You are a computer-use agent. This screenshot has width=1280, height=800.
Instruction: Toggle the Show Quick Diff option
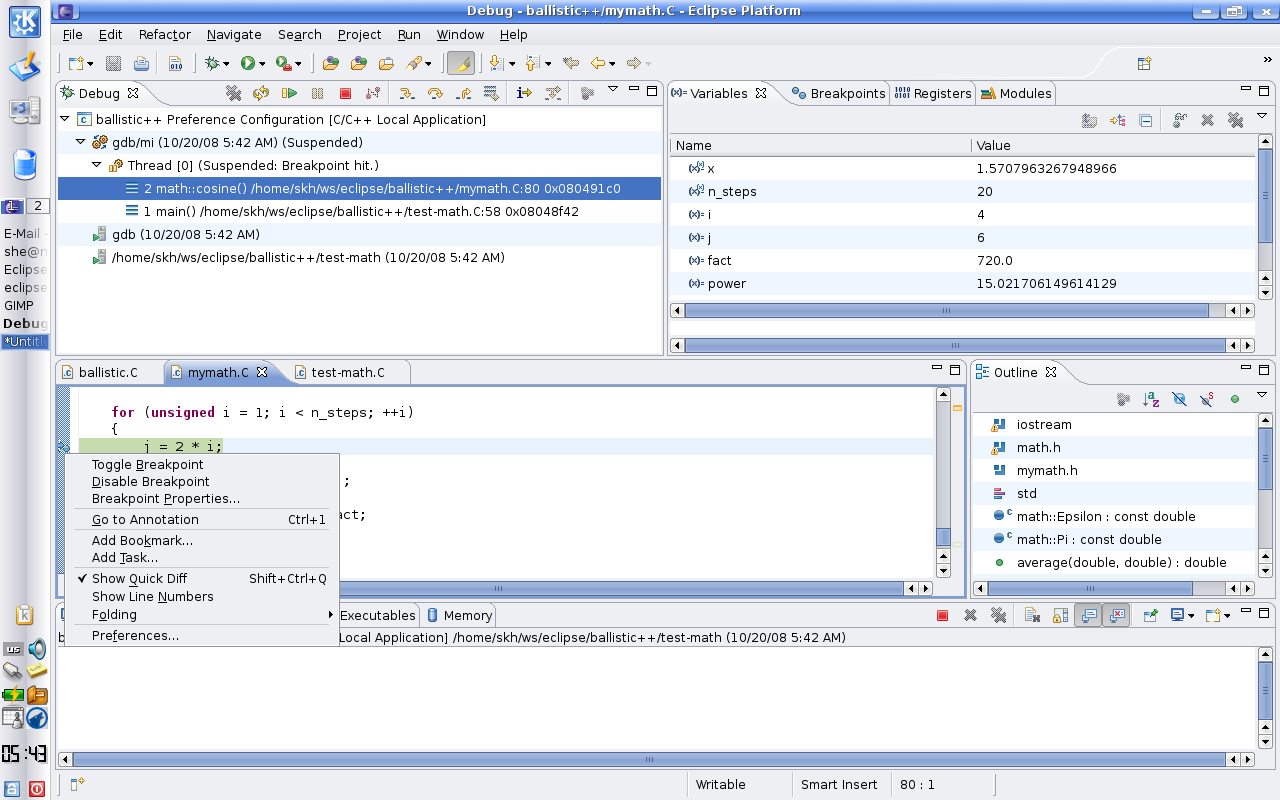coord(139,579)
